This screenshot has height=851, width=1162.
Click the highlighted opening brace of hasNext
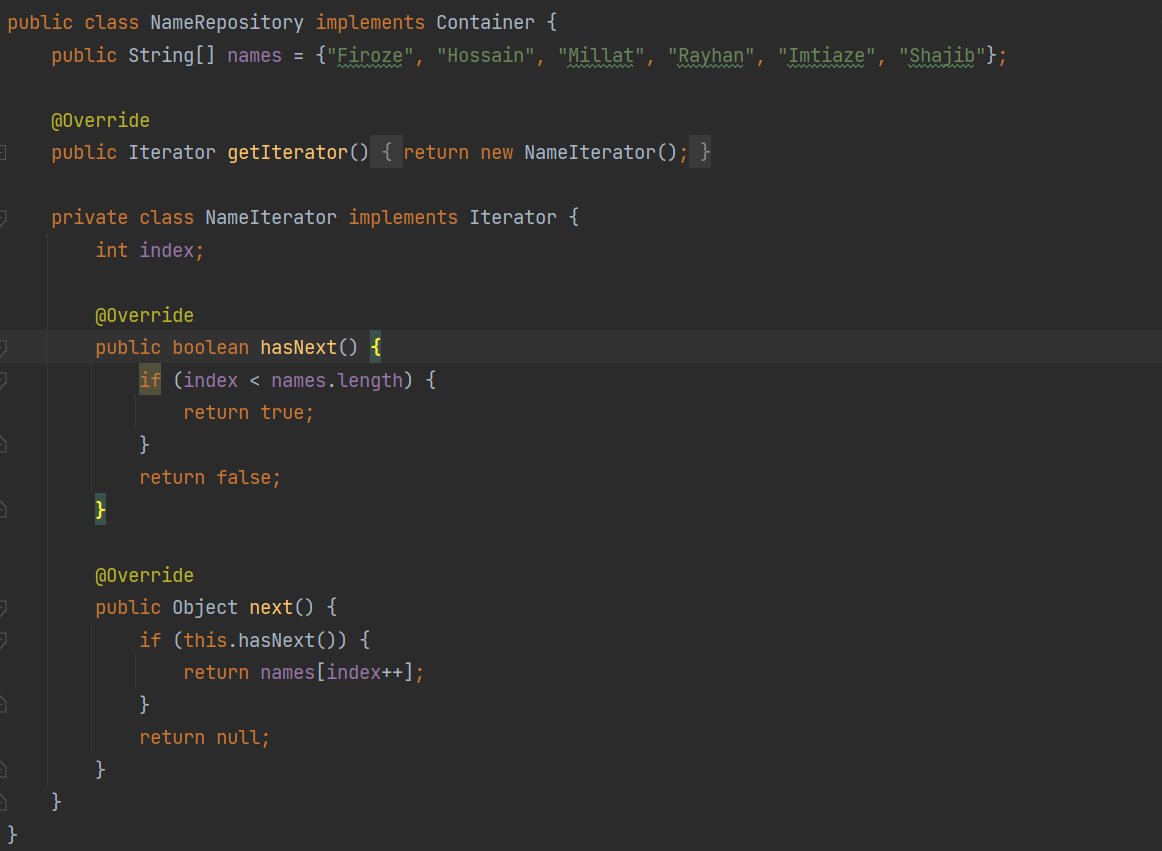376,347
